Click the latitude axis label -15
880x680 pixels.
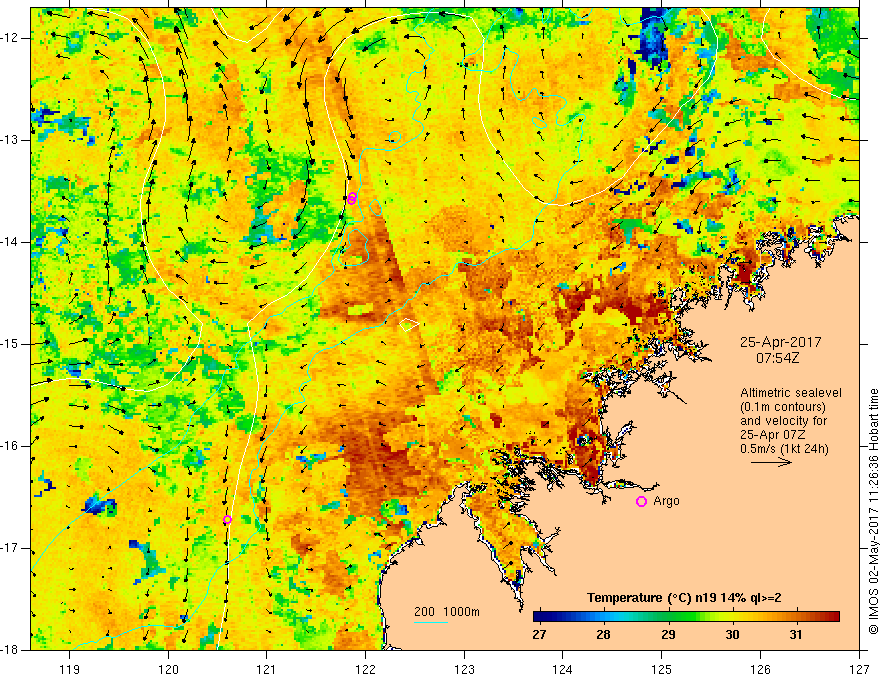coord(10,344)
